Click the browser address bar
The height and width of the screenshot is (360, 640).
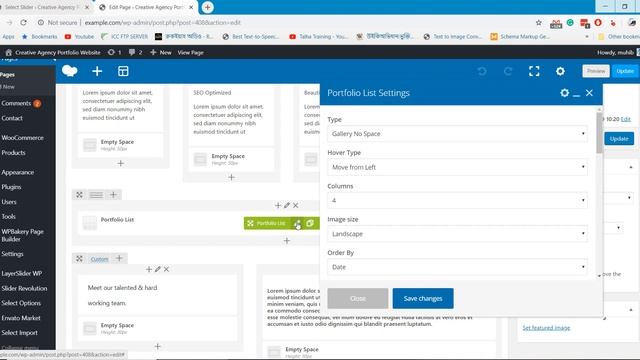pyautogui.click(x=286, y=23)
